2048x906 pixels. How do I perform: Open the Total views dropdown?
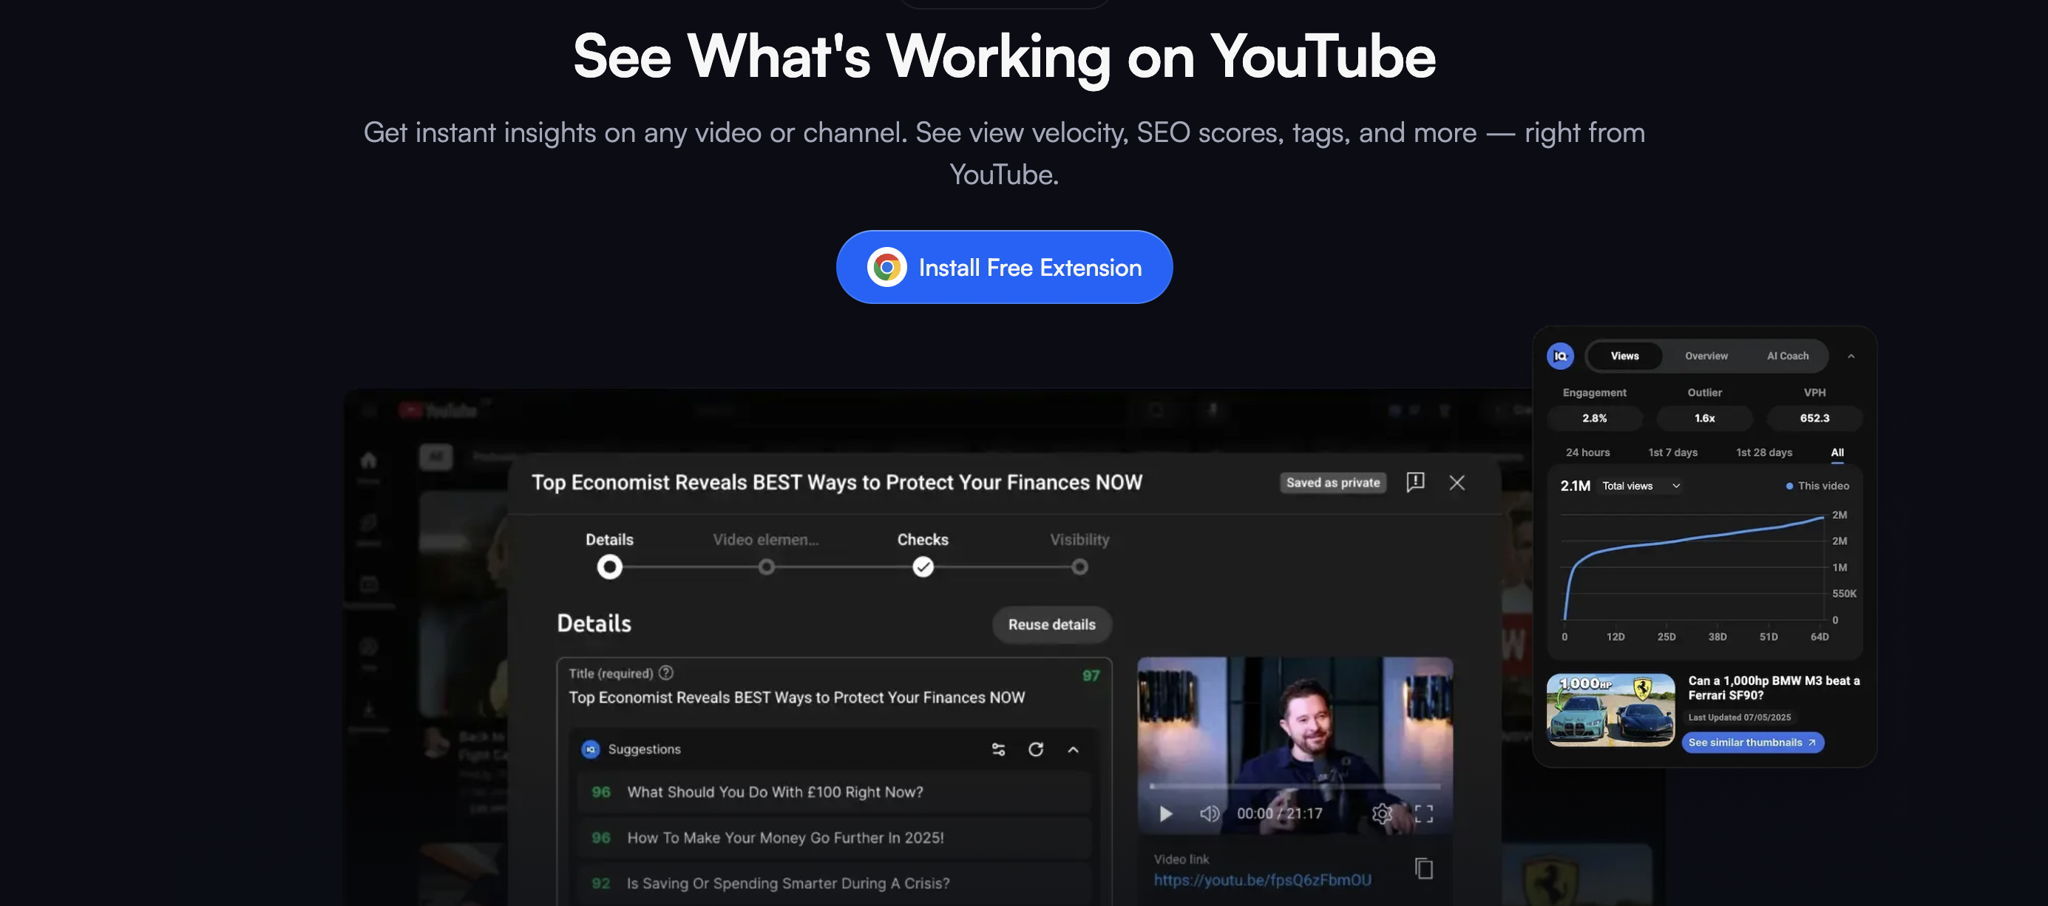click(x=1641, y=486)
